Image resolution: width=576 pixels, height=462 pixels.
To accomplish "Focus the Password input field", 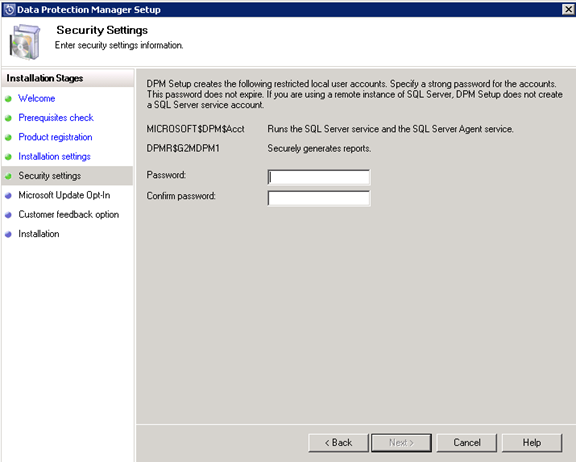I will (319, 177).
